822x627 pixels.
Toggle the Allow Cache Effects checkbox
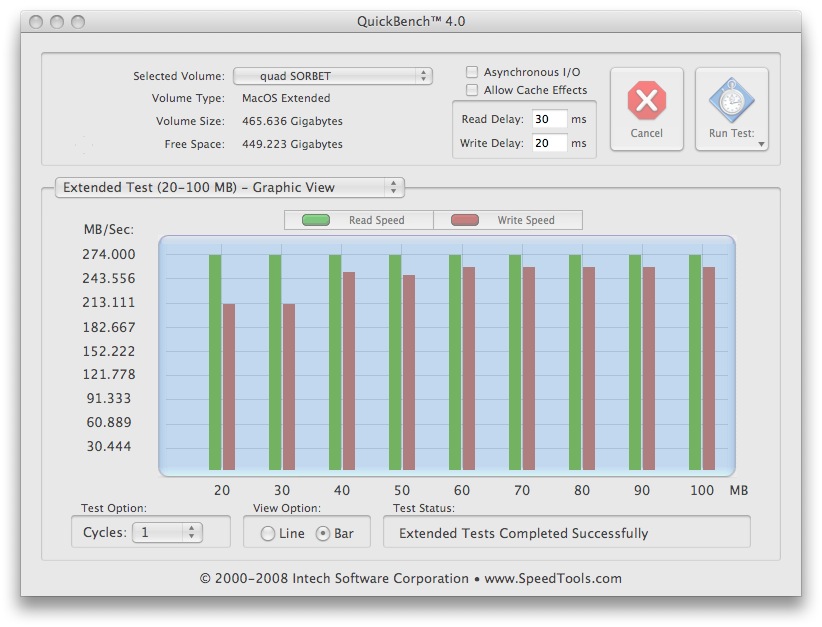472,91
